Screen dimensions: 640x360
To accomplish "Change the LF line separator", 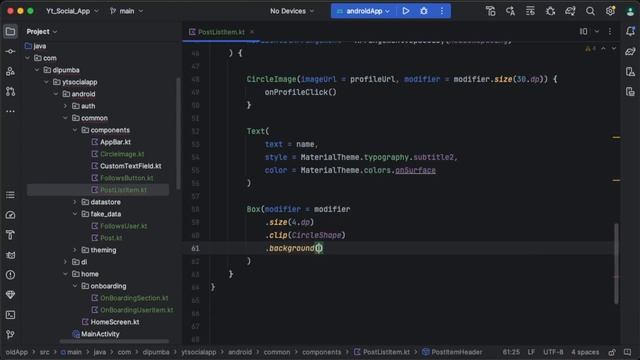I will [x=531, y=352].
